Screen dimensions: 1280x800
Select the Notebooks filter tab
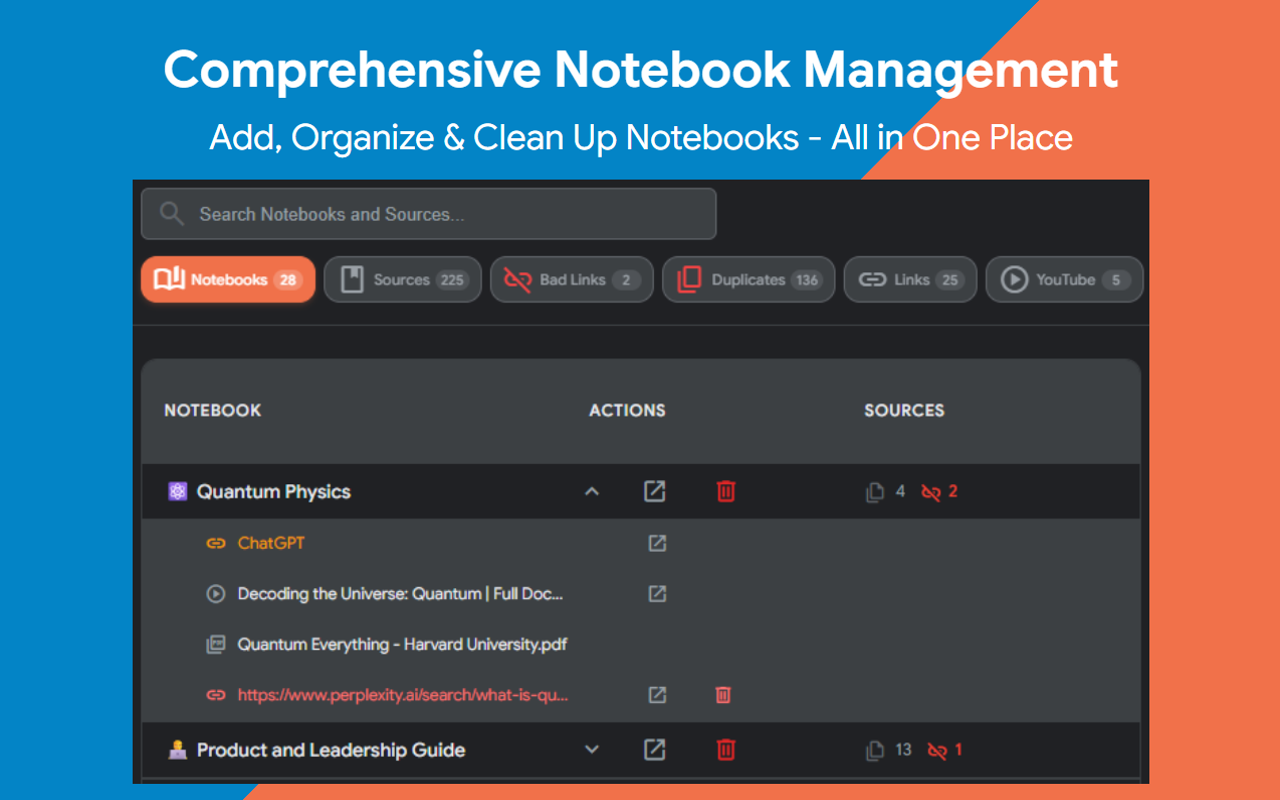pyautogui.click(x=227, y=279)
